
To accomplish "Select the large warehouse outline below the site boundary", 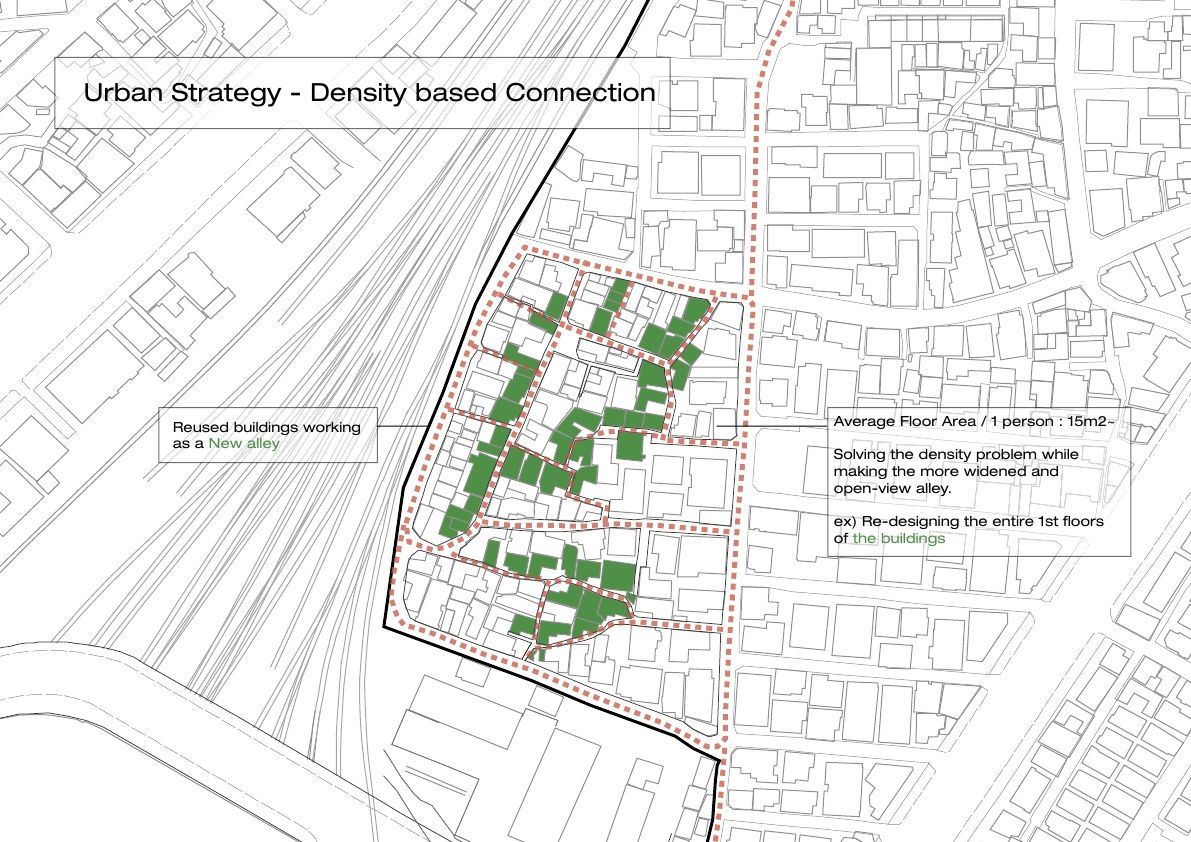I will 500,760.
